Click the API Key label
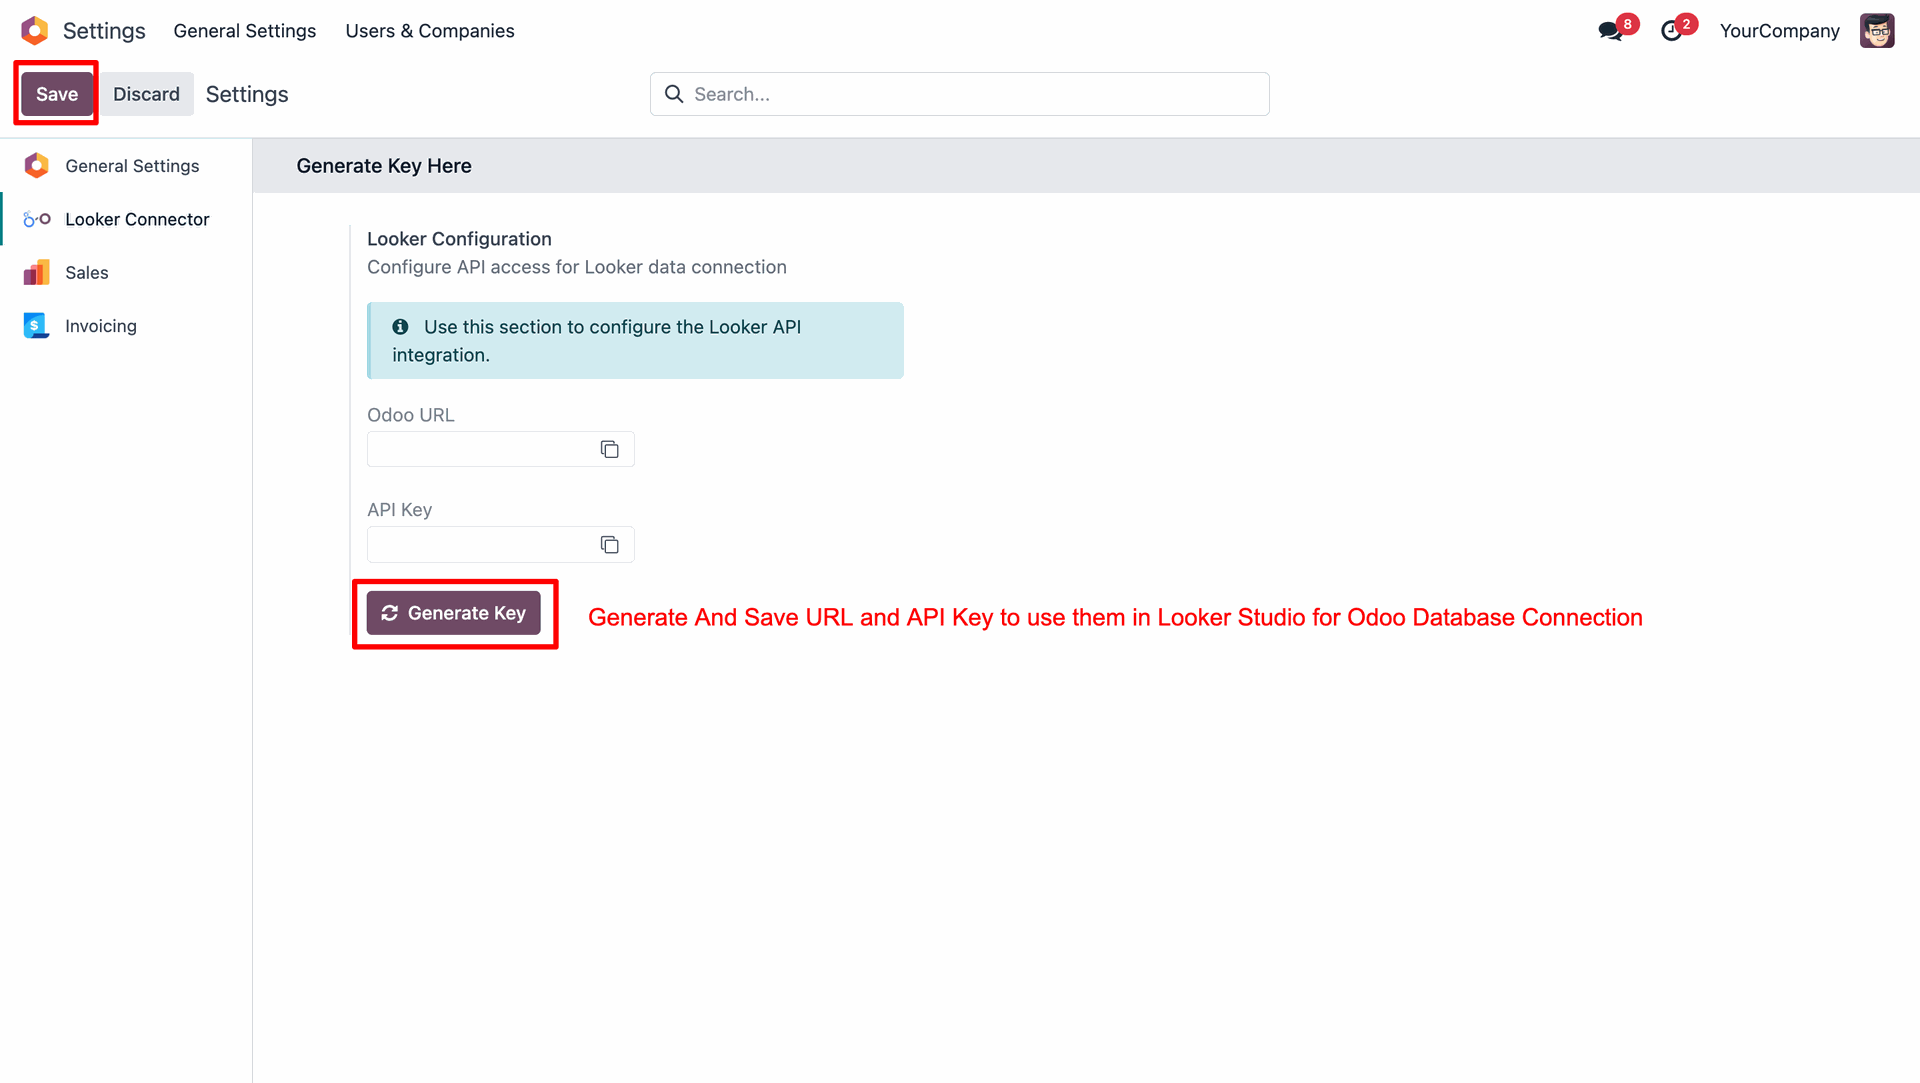The width and height of the screenshot is (1920, 1083). point(399,510)
